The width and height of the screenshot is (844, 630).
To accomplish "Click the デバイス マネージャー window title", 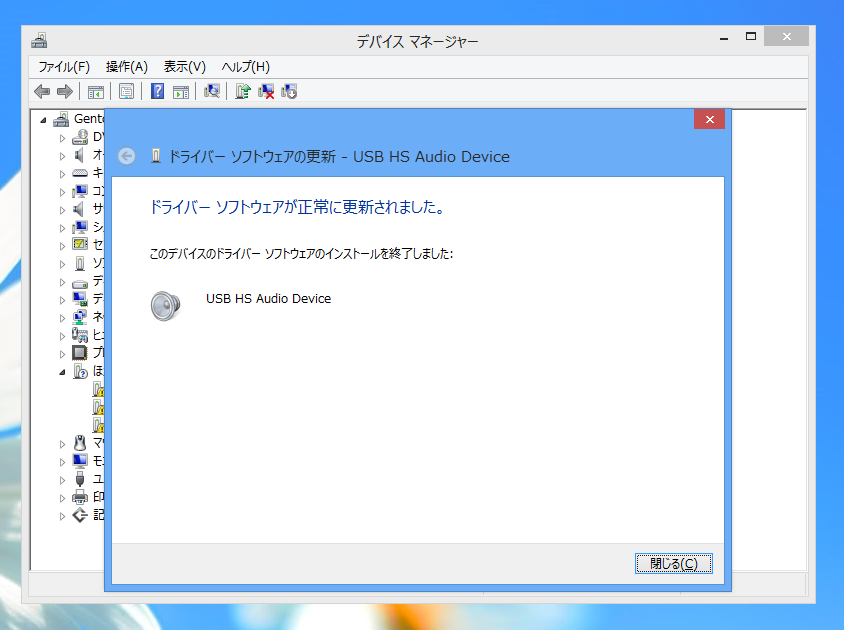I will pos(417,41).
